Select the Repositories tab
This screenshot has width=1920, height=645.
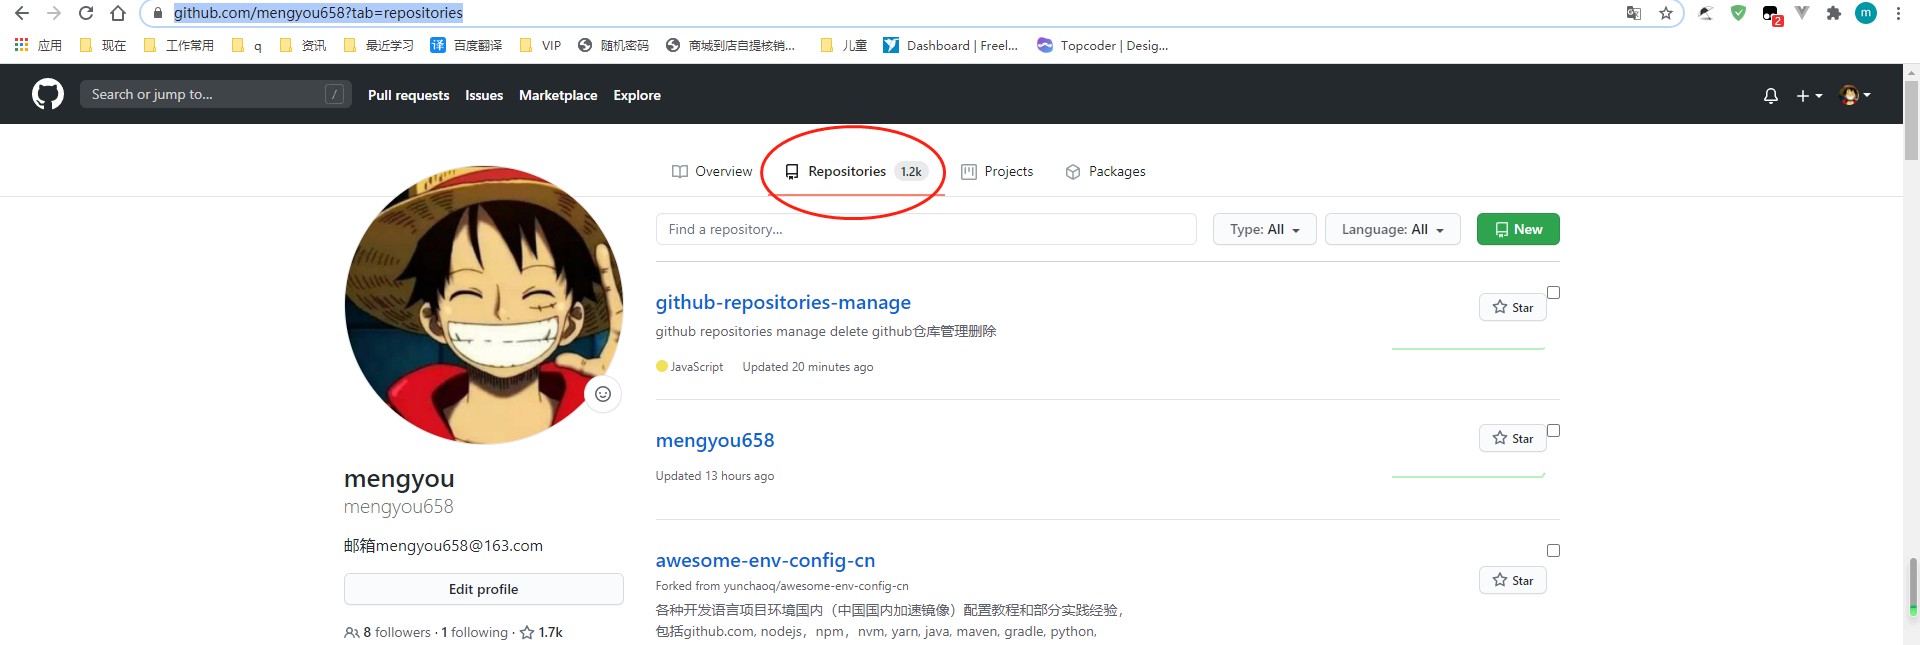coord(855,171)
